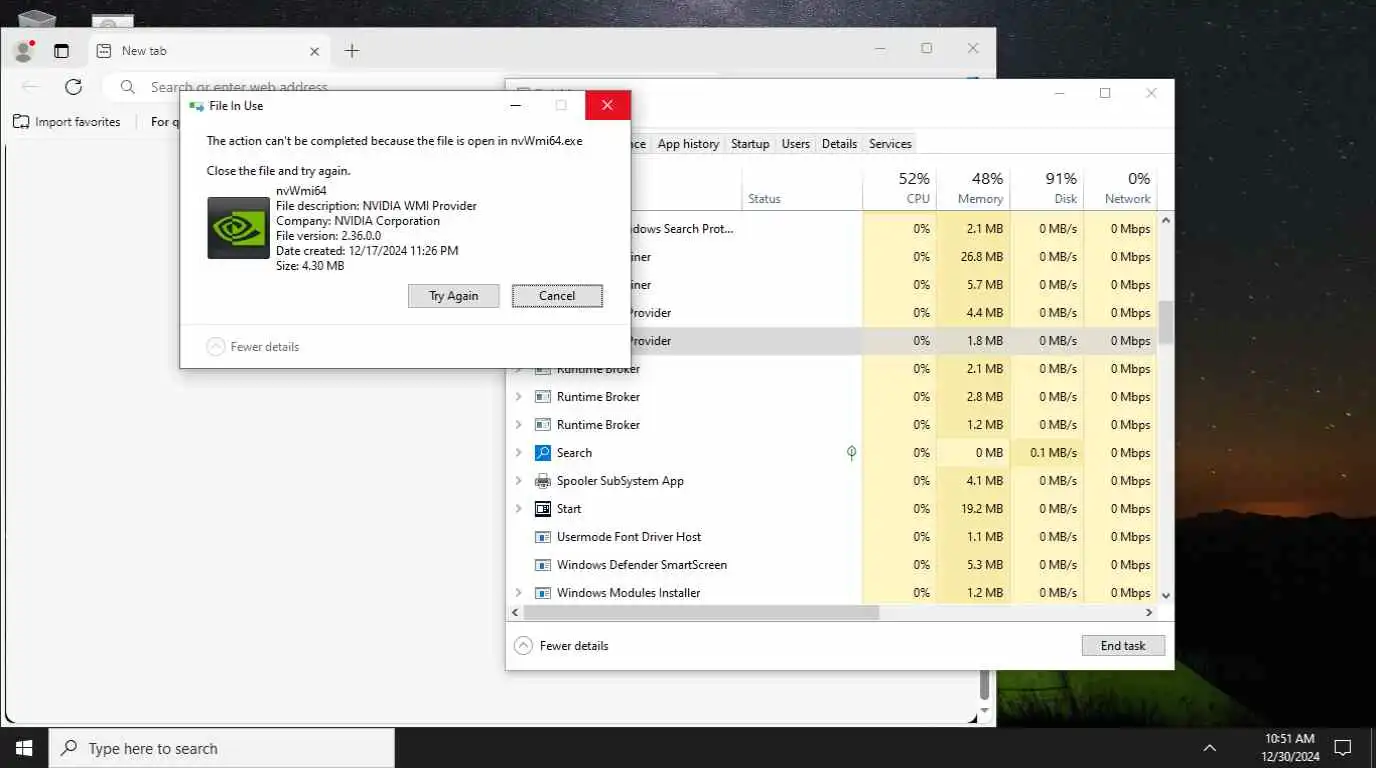Open the Windows notification center icon

pos(1343,748)
